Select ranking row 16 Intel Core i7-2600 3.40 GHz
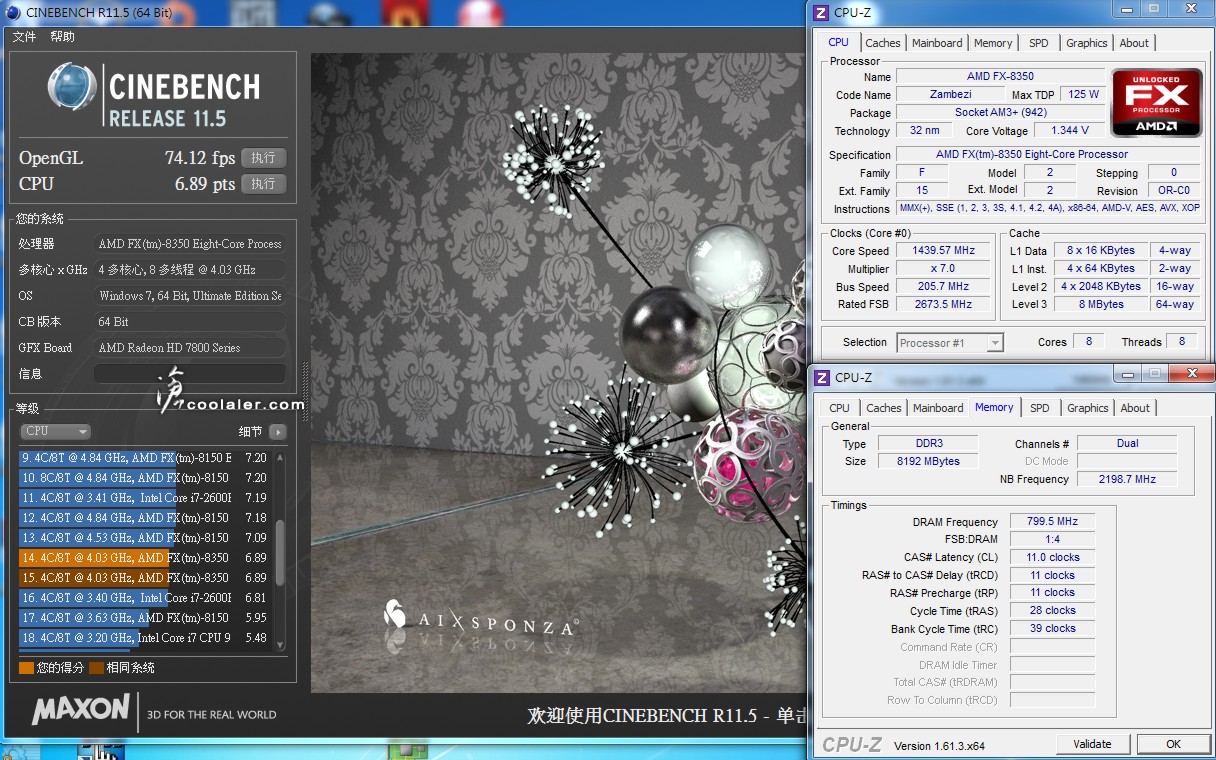 tap(145, 598)
